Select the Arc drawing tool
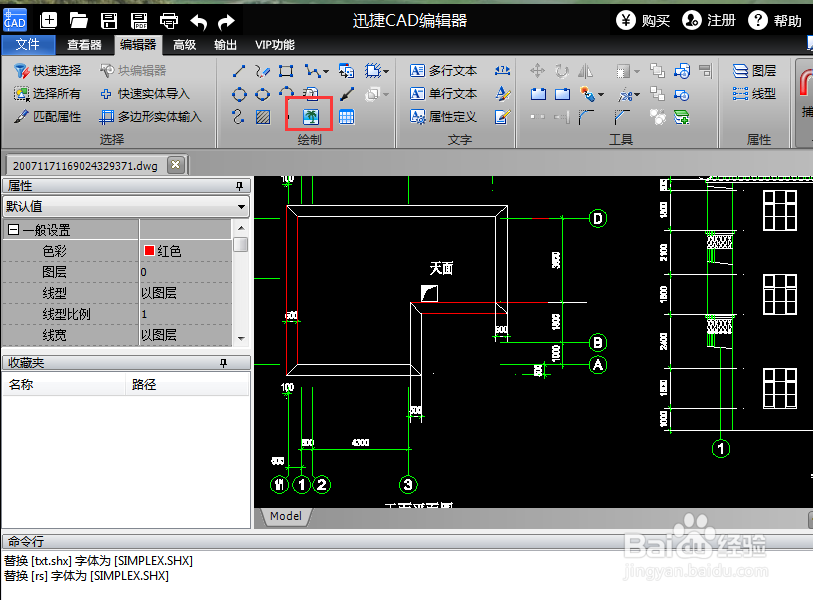This screenshot has height=600, width=813. [x=286, y=93]
